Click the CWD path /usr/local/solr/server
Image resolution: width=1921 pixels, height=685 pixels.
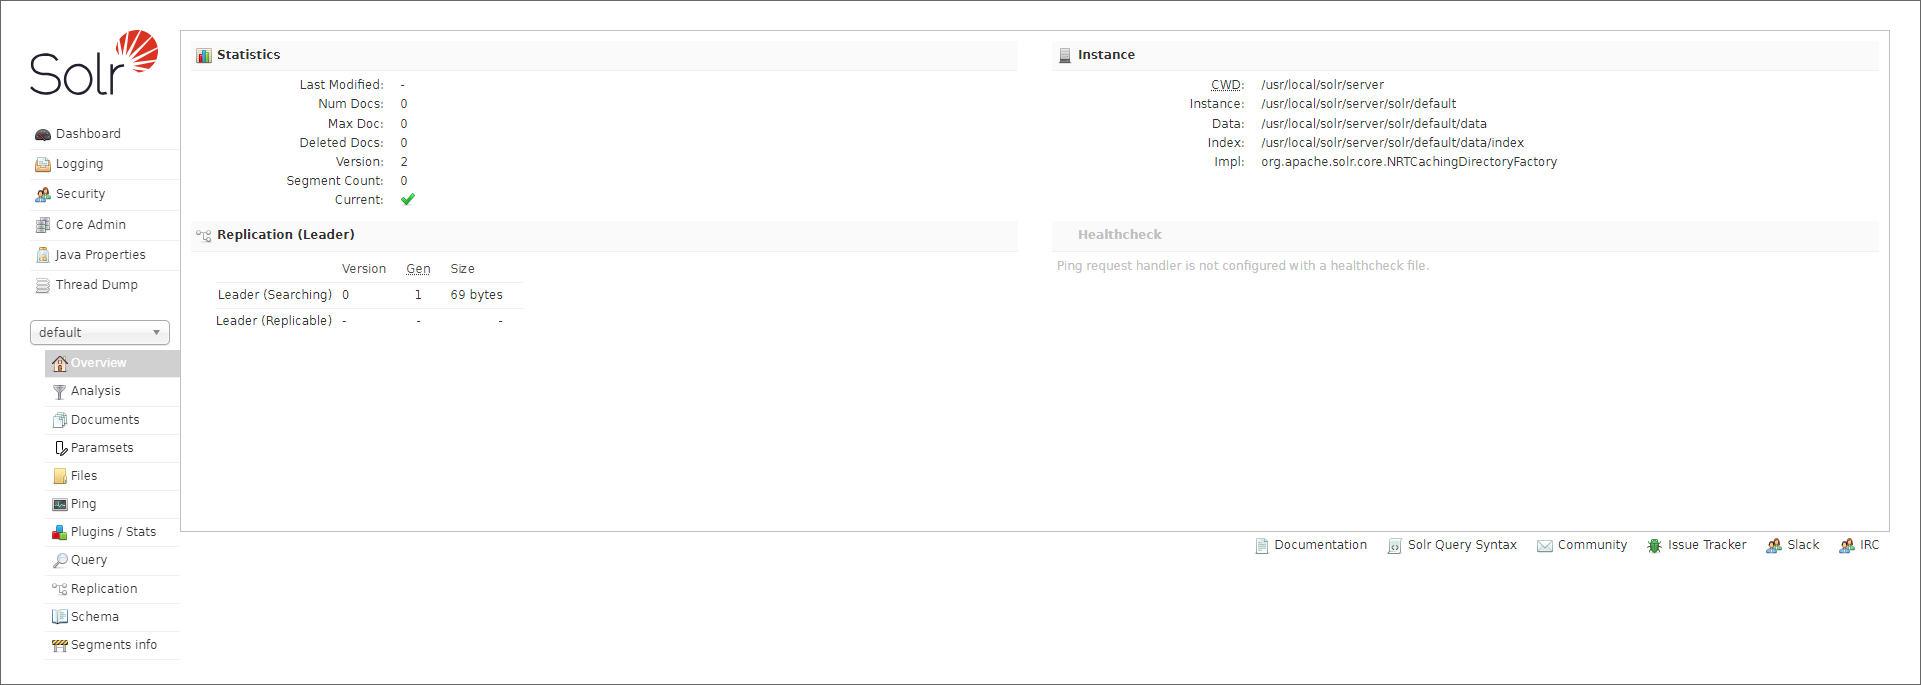pyautogui.click(x=1322, y=85)
